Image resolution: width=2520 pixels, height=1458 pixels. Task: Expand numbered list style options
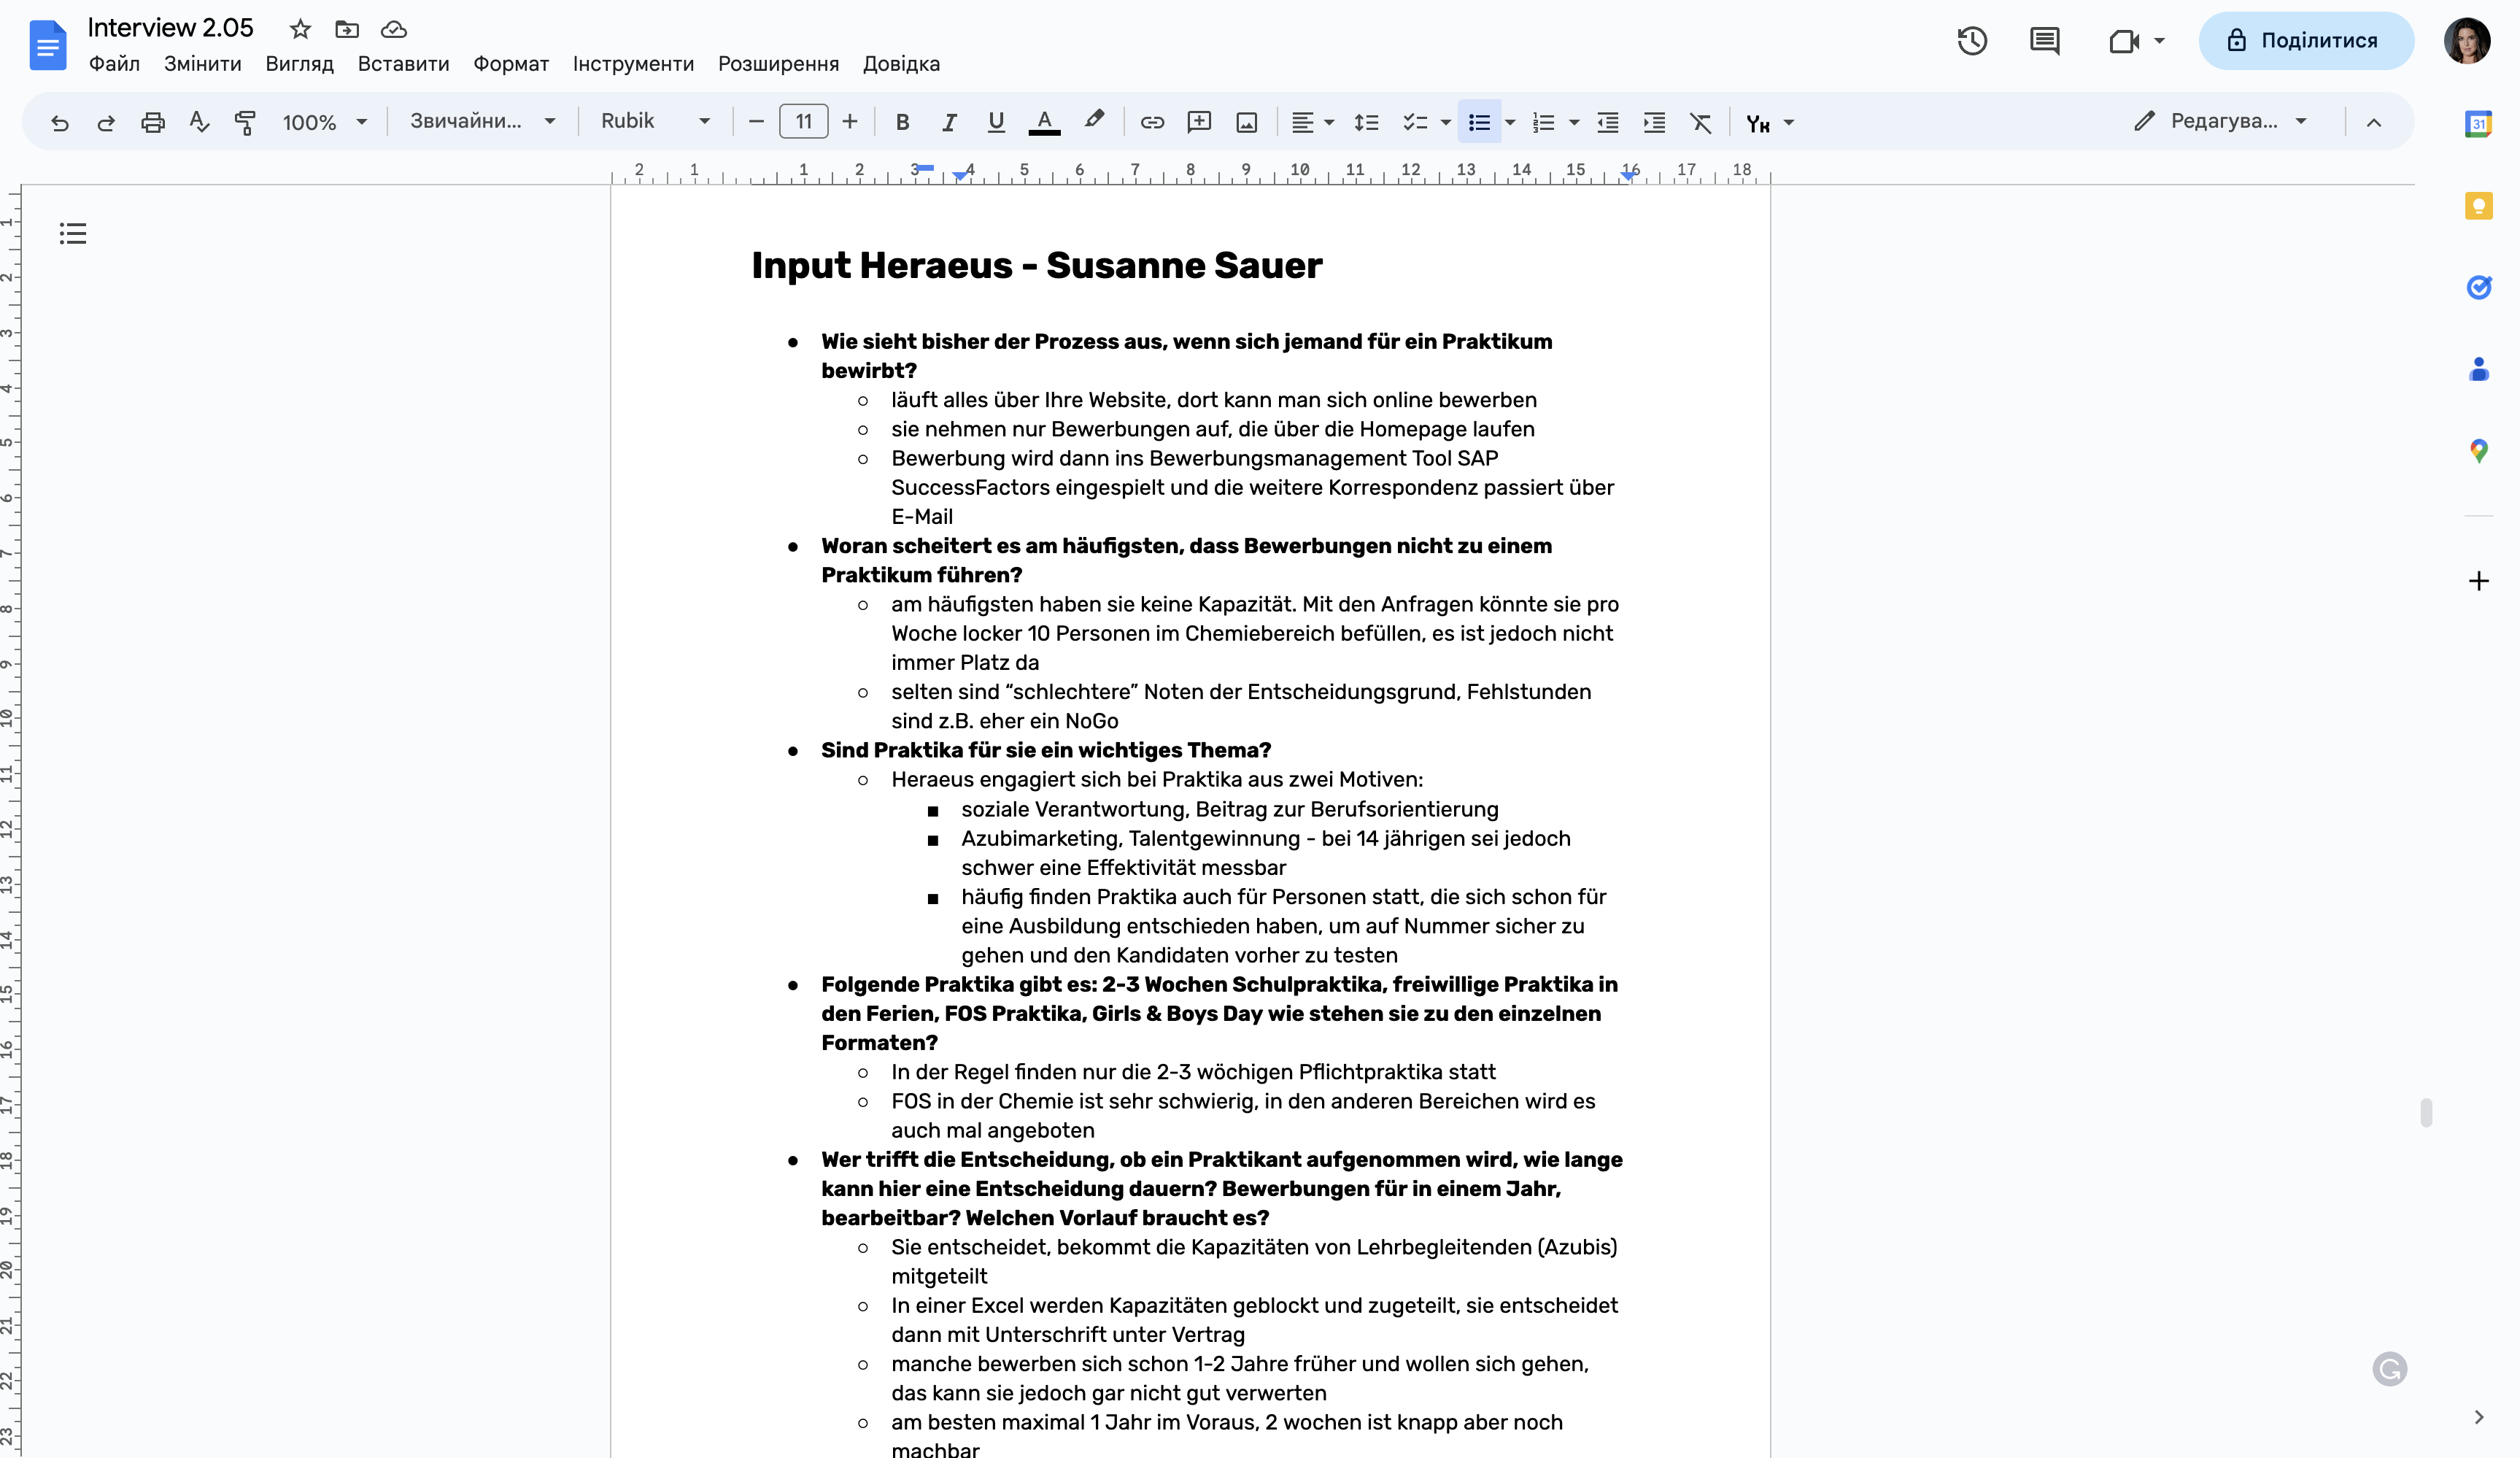click(x=1574, y=122)
